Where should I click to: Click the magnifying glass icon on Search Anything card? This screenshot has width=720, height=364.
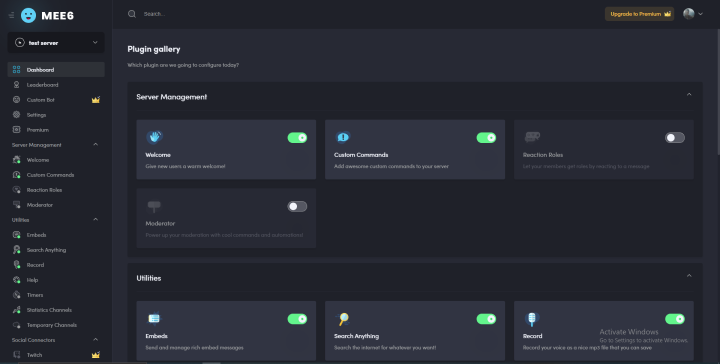click(343, 319)
